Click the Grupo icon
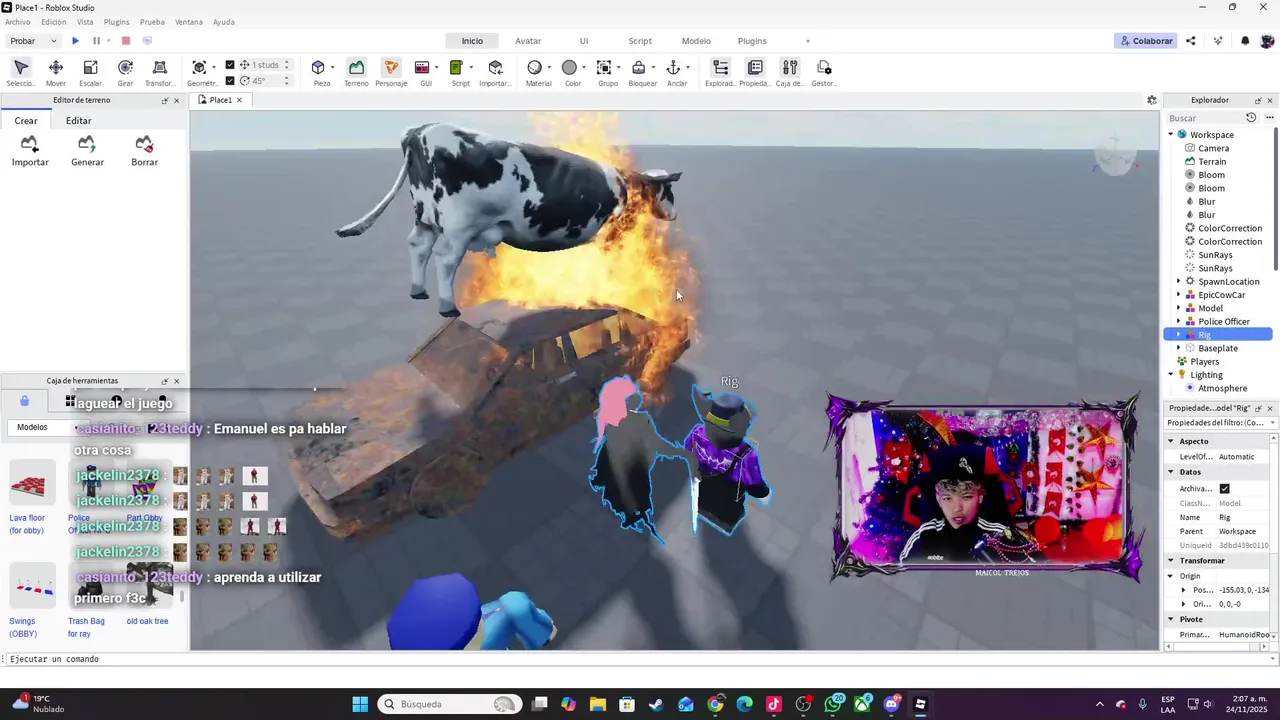 (x=604, y=68)
